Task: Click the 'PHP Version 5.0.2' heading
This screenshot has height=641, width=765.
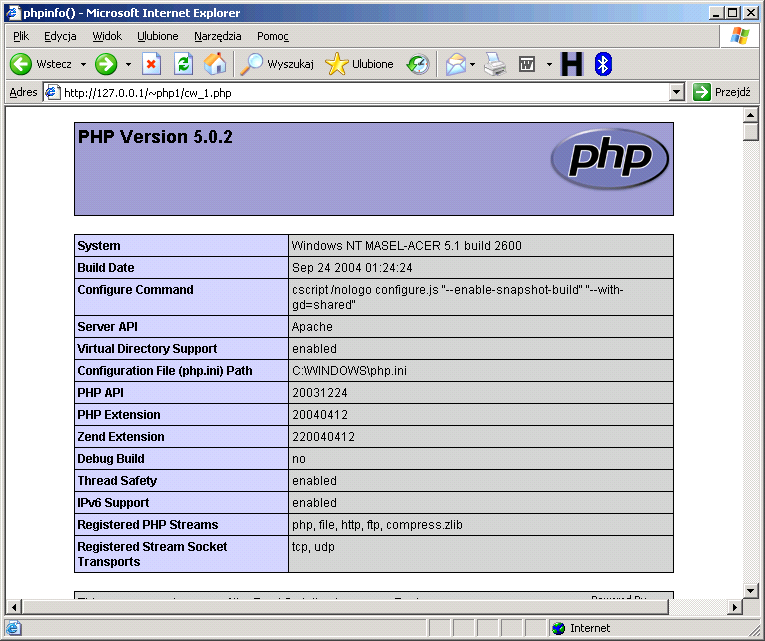Action: [155, 137]
